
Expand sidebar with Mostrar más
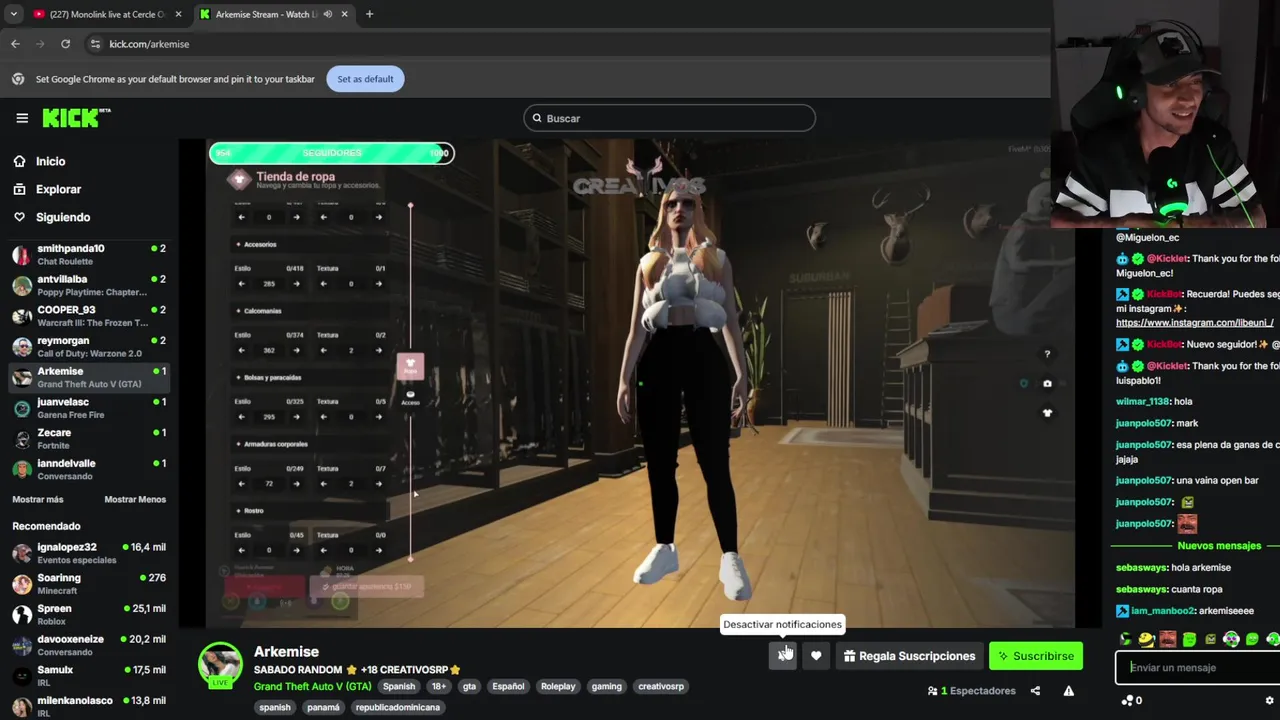click(x=38, y=499)
